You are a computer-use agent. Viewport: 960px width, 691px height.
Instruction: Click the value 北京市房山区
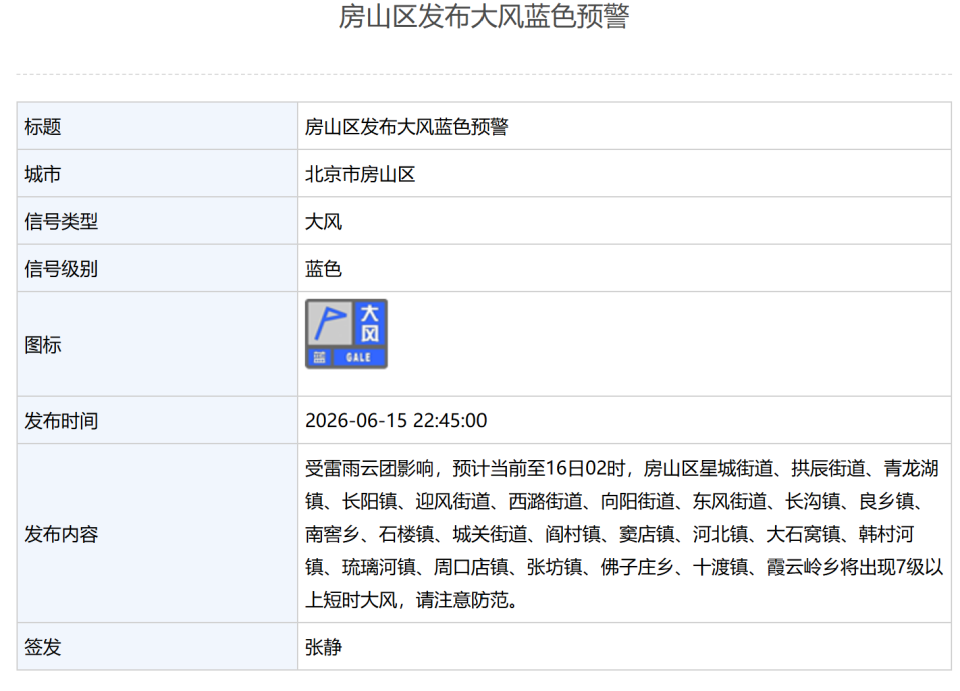pos(360,174)
